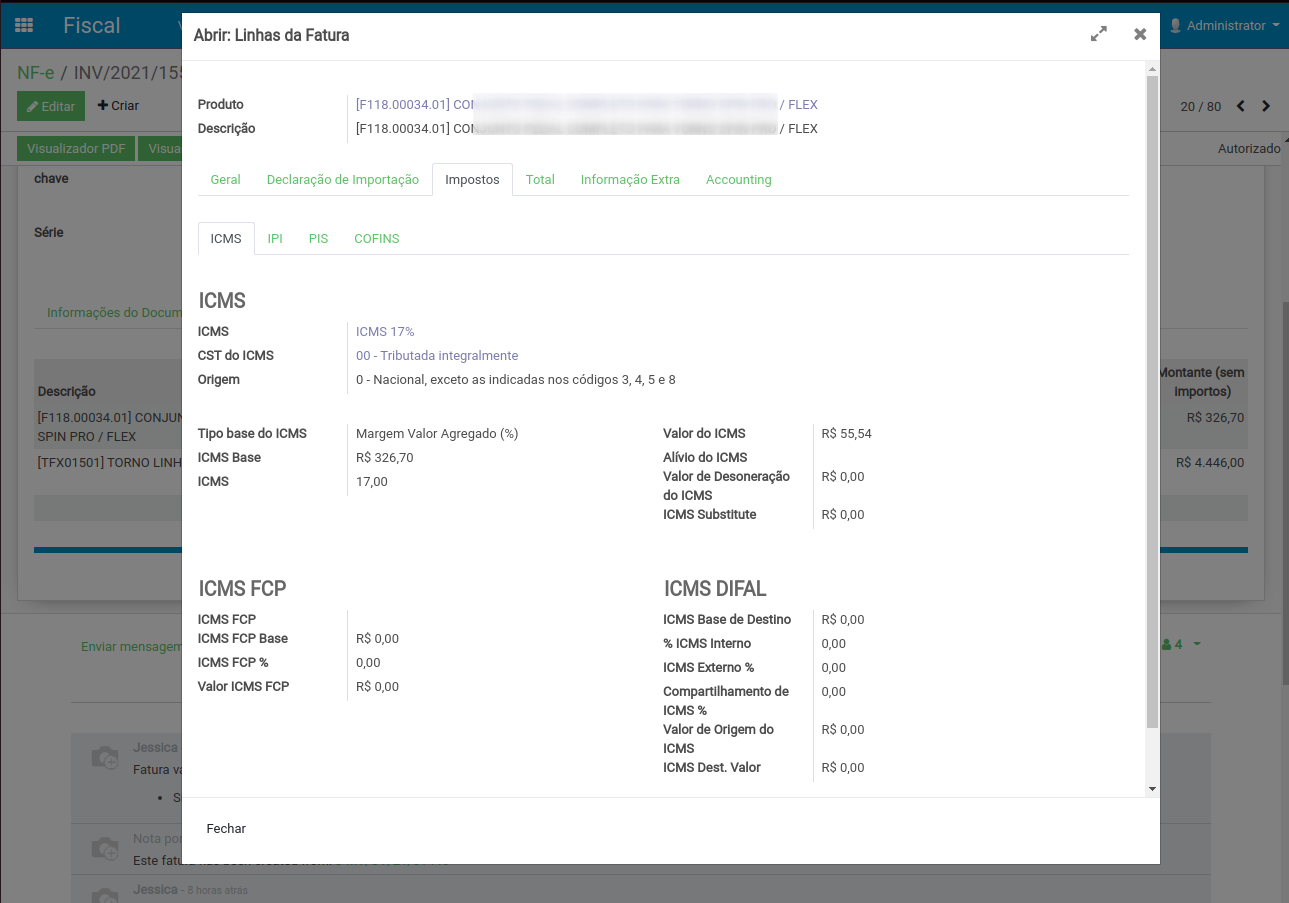Click the 20 / 80 pager counter
The height and width of the screenshot is (903, 1289).
pos(1201,106)
